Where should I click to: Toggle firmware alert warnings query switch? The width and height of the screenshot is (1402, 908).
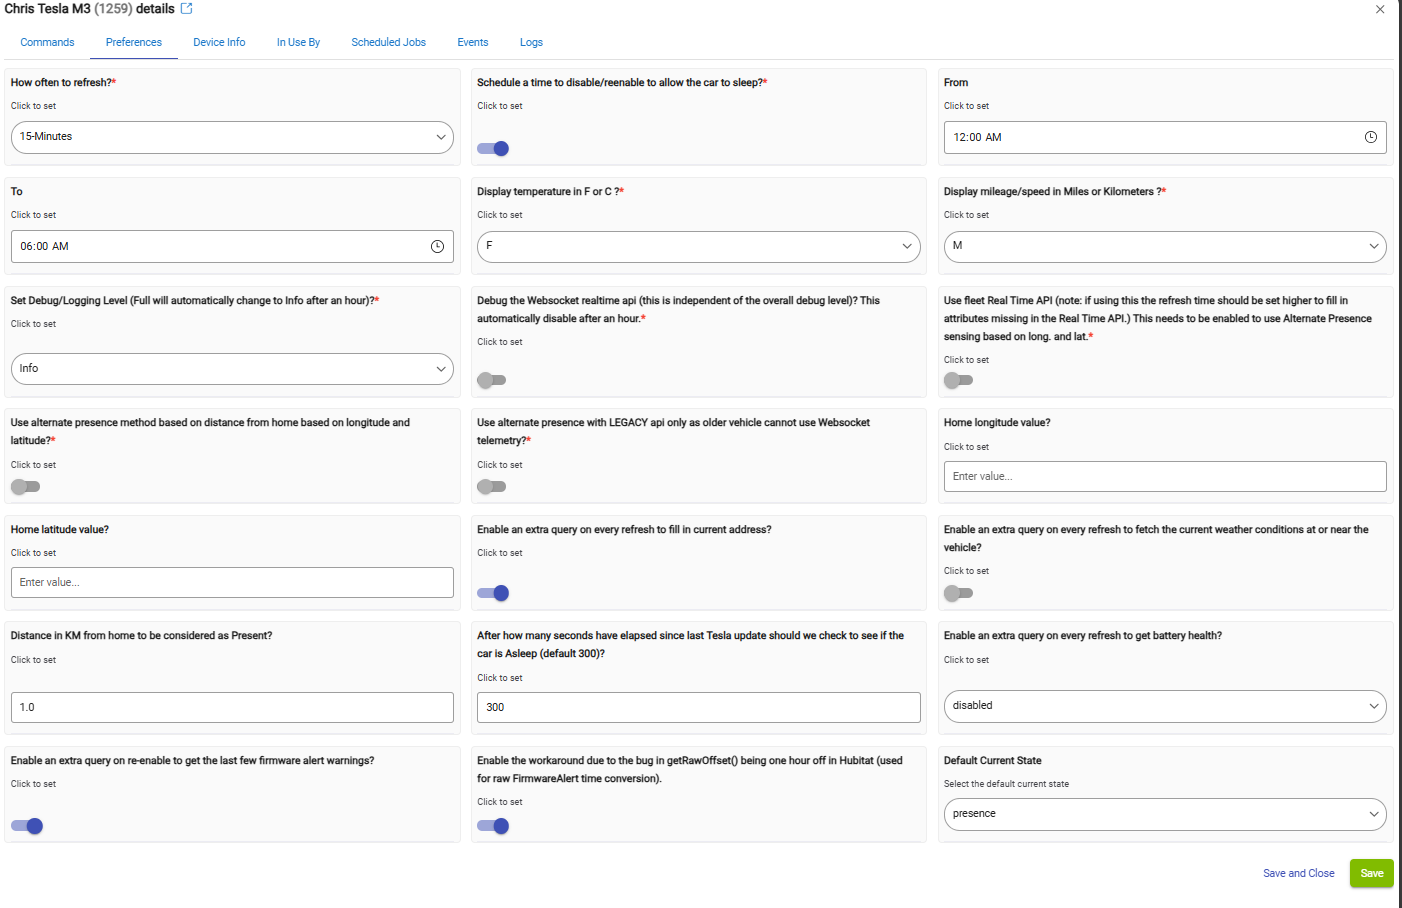27,826
